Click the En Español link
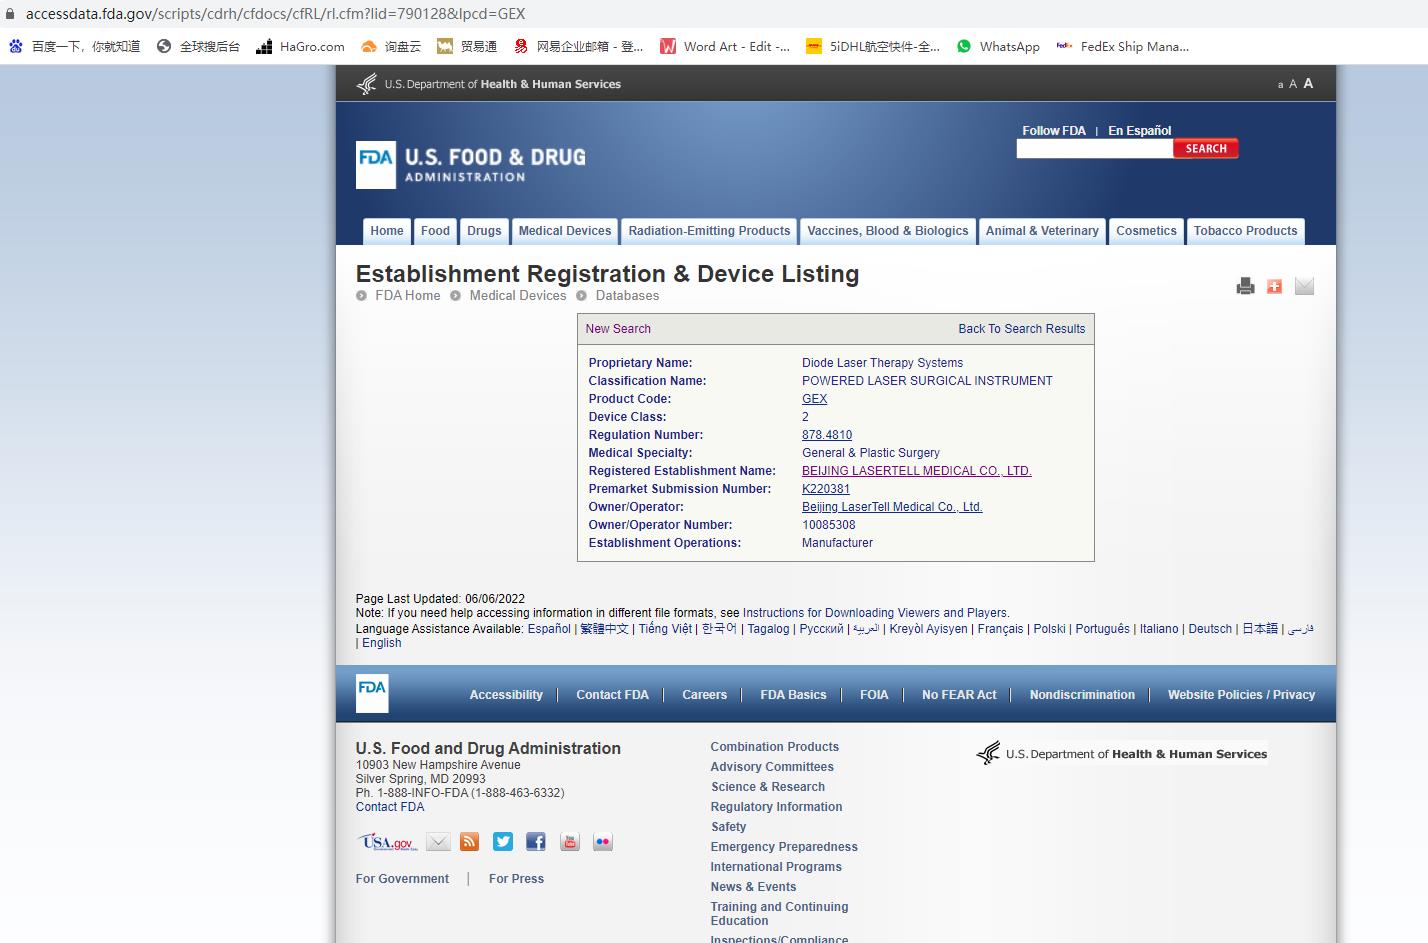This screenshot has height=943, width=1428. tap(1139, 131)
